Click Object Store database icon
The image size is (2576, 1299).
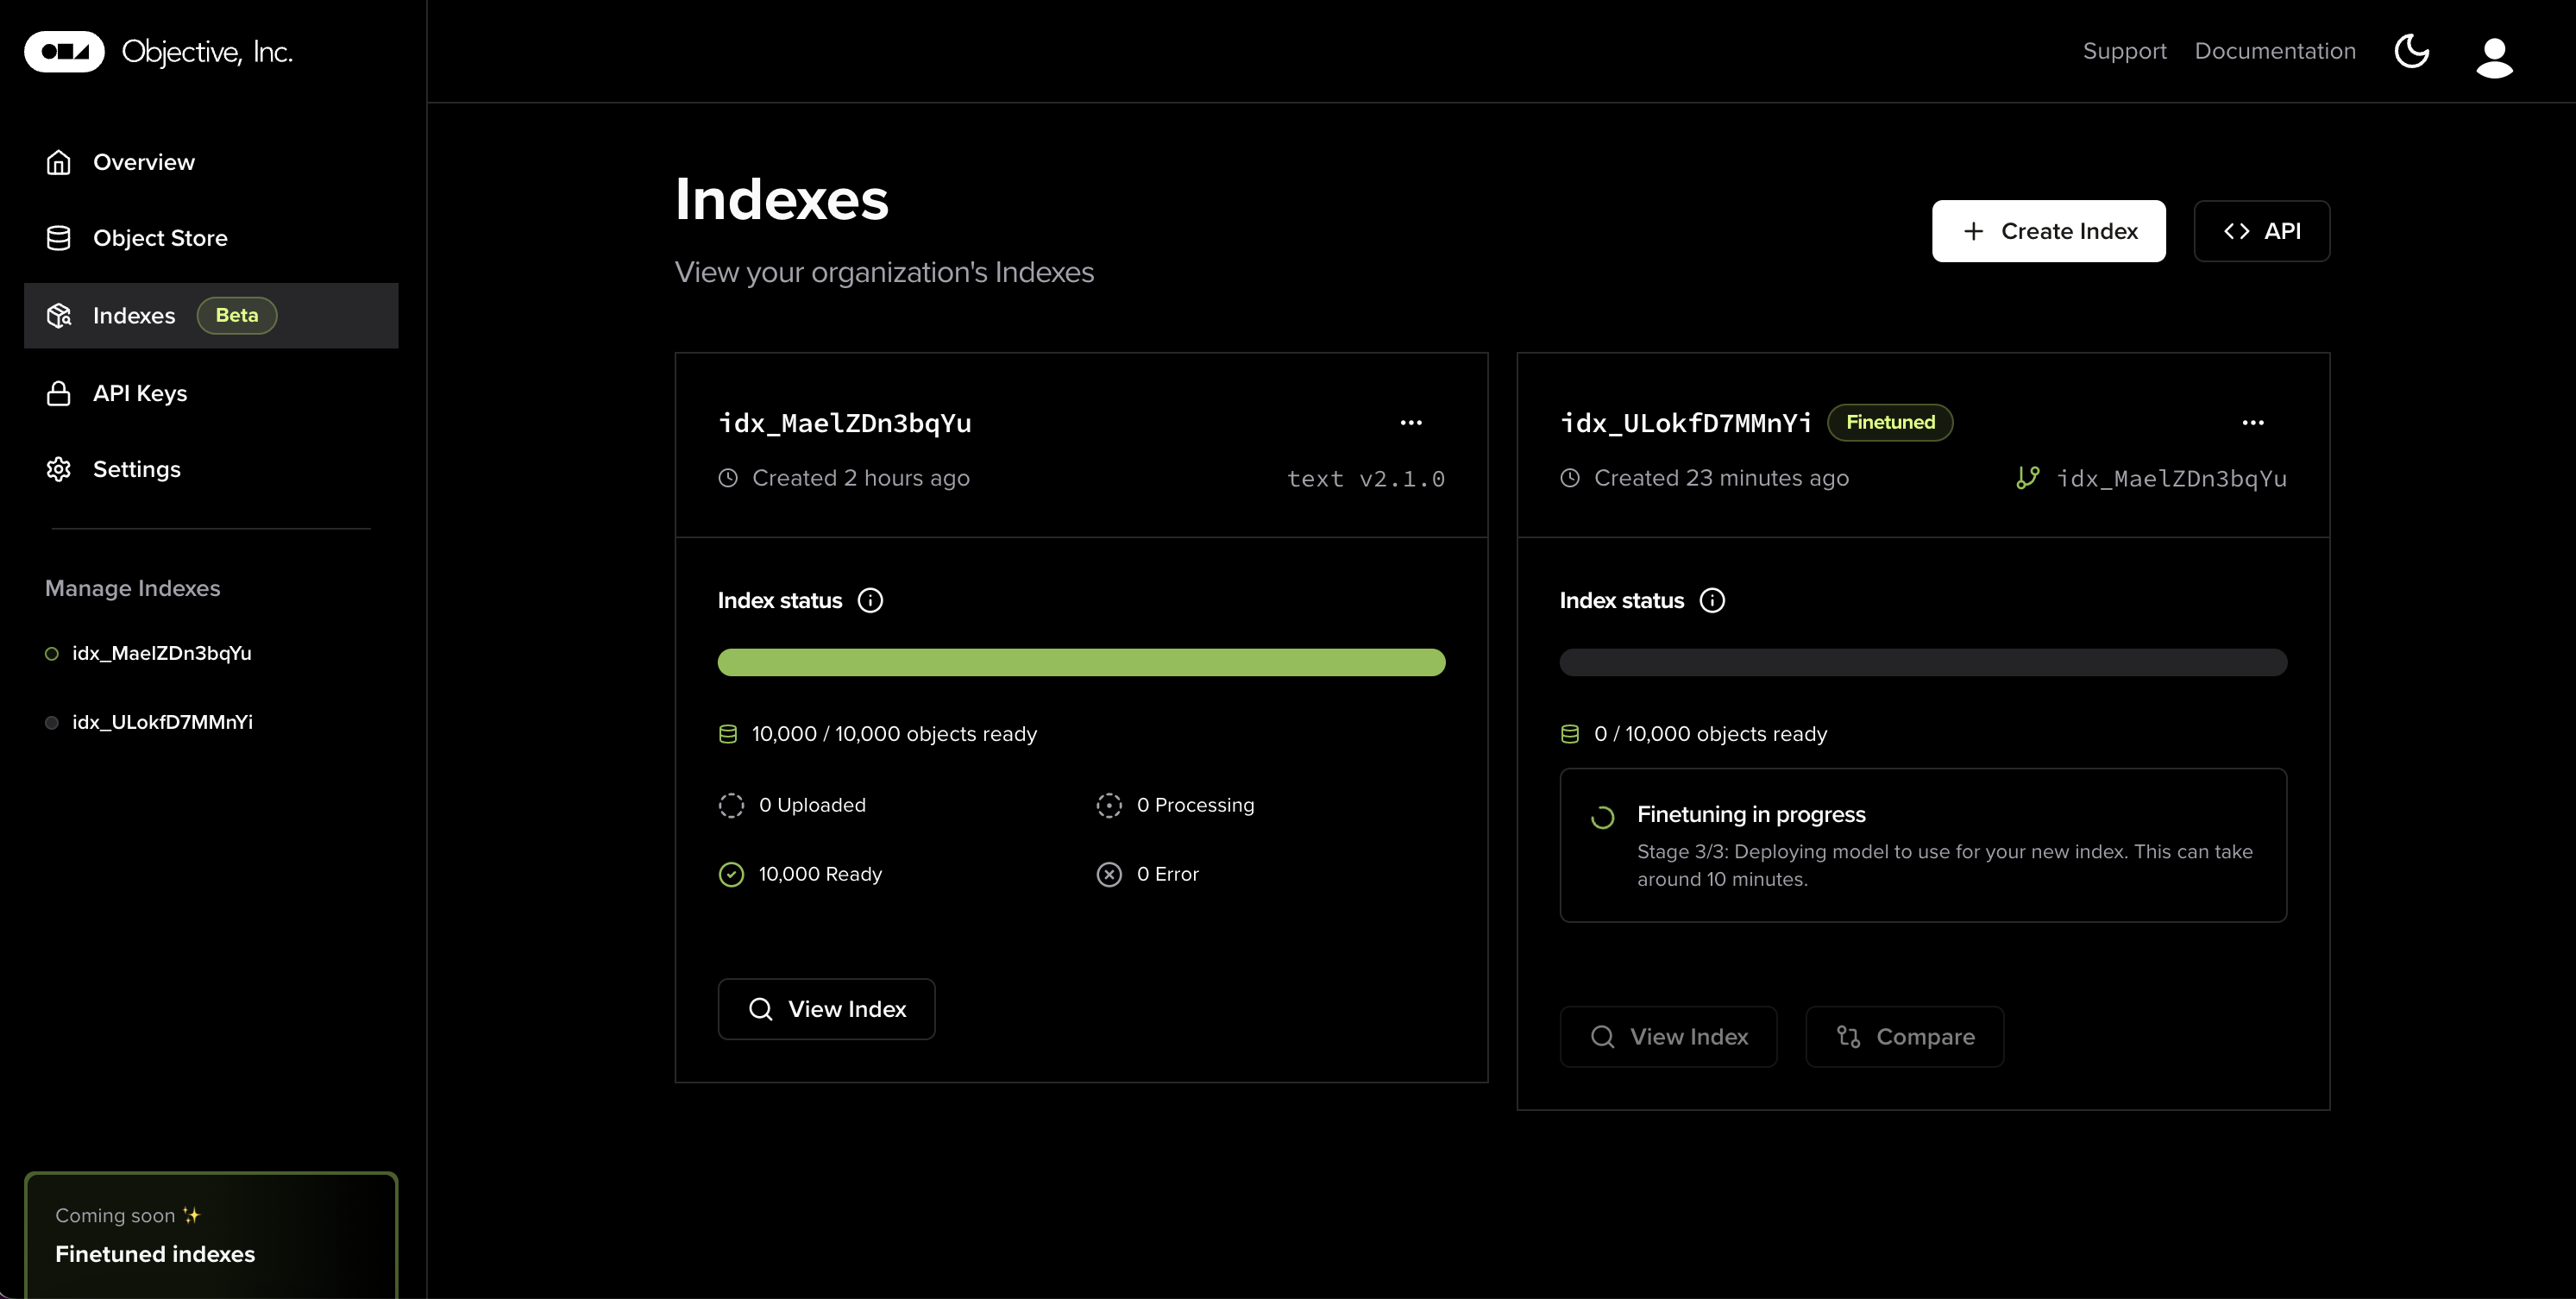coord(59,238)
